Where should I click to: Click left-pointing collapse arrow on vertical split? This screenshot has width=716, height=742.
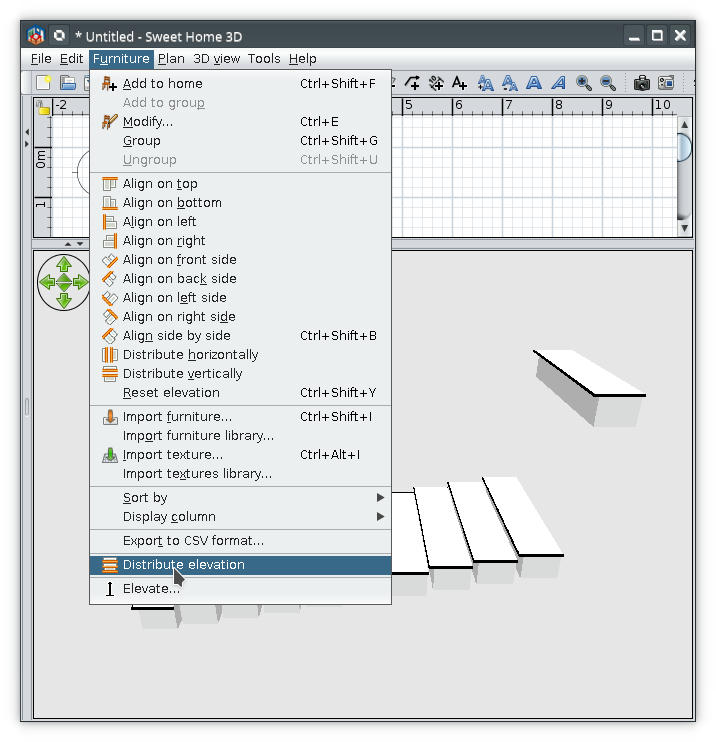(x=27, y=132)
